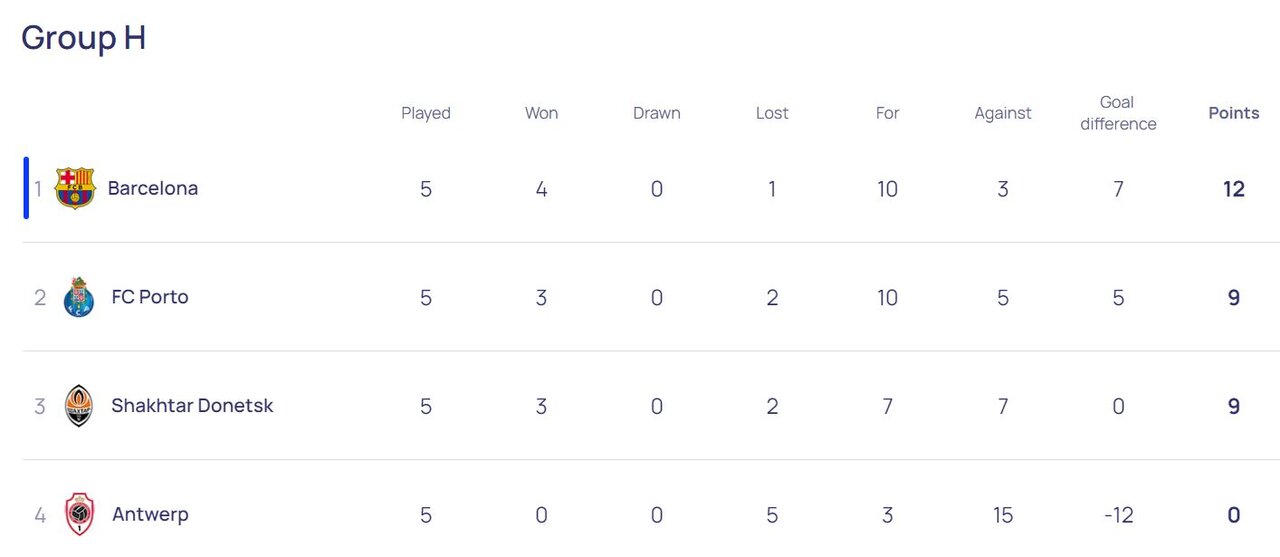This screenshot has height=557, width=1280.
Task: Select the Shakhtar Donetsk team name
Action: click(192, 406)
